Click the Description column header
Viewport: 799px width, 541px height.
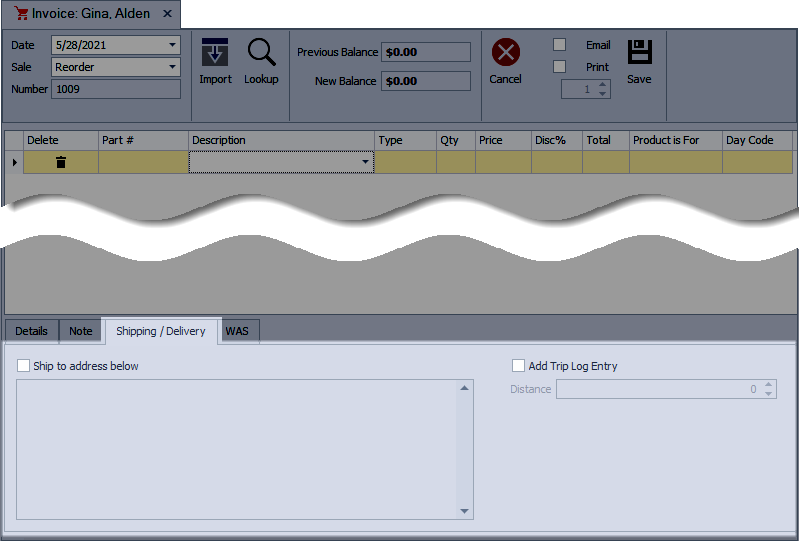(281, 140)
